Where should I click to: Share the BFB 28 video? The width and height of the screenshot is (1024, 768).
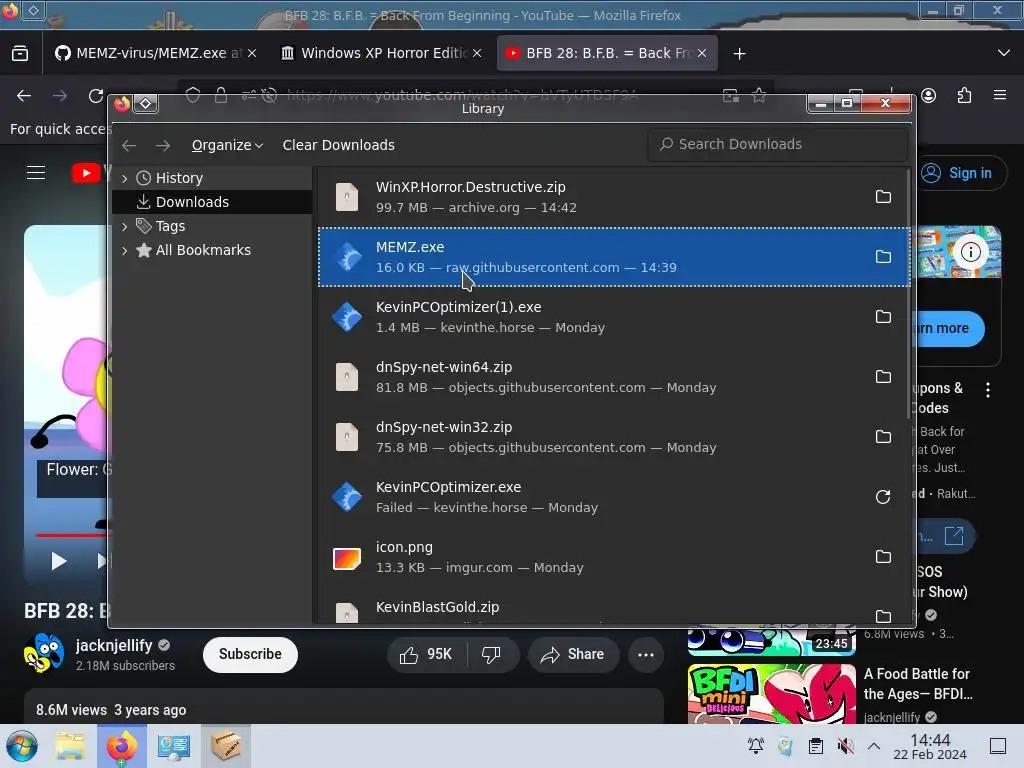(573, 654)
